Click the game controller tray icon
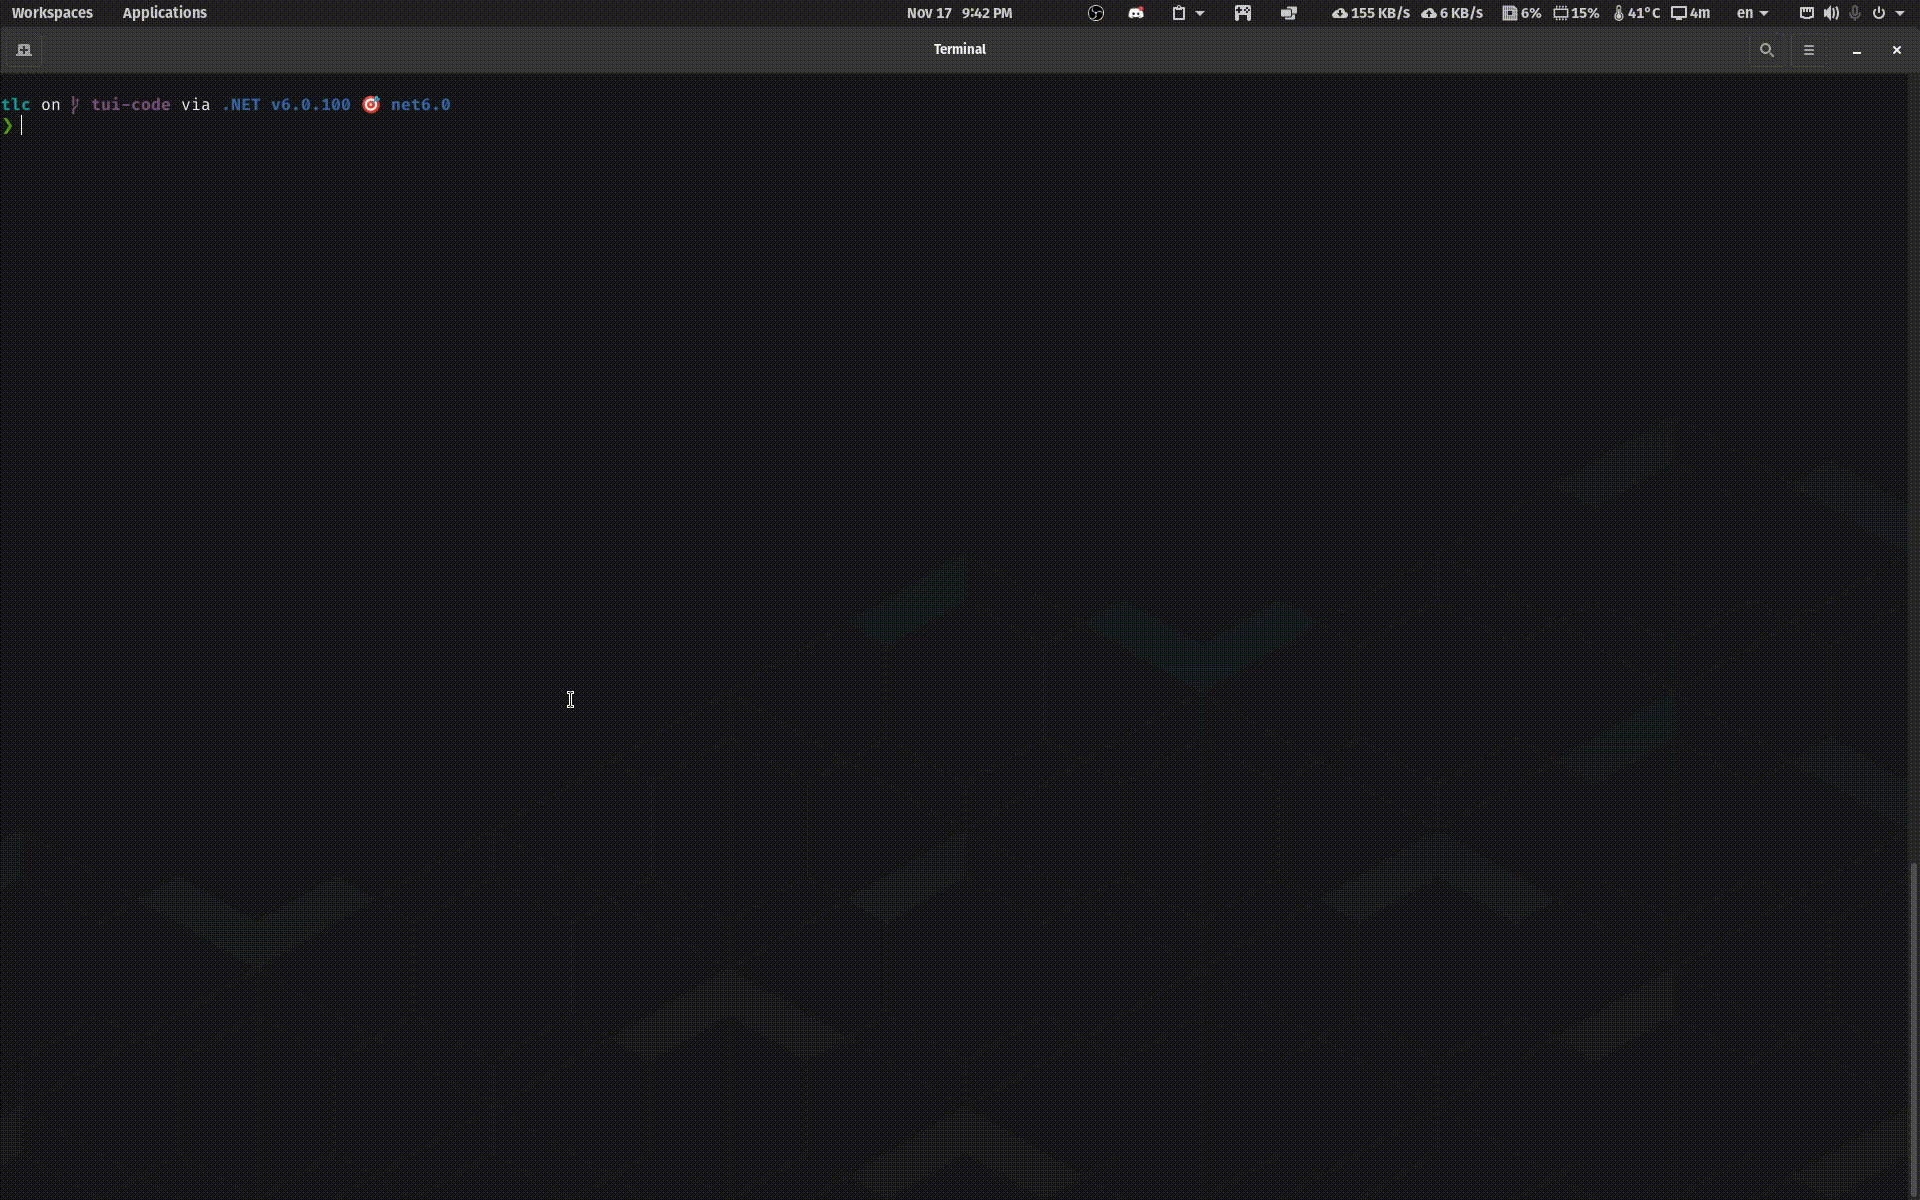1920x1200 pixels. pos(1243,13)
